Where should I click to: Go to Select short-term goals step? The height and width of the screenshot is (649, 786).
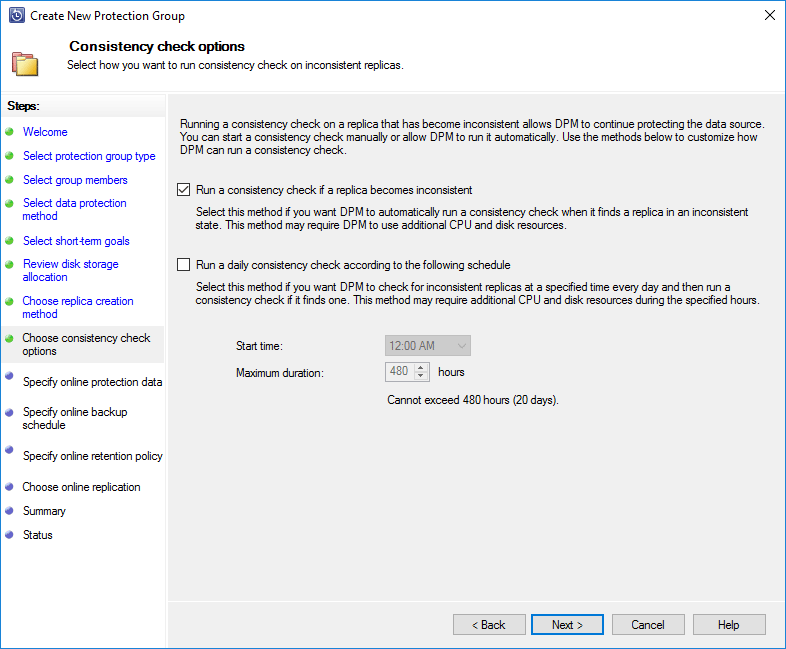tap(76, 241)
